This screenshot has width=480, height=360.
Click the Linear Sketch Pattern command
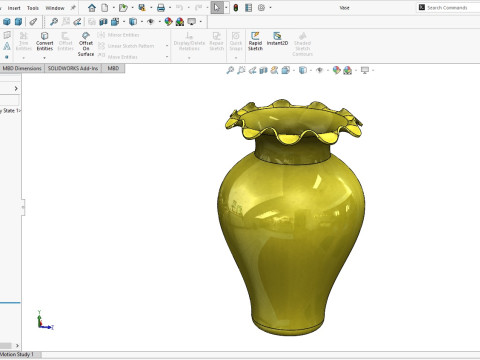coord(126,46)
